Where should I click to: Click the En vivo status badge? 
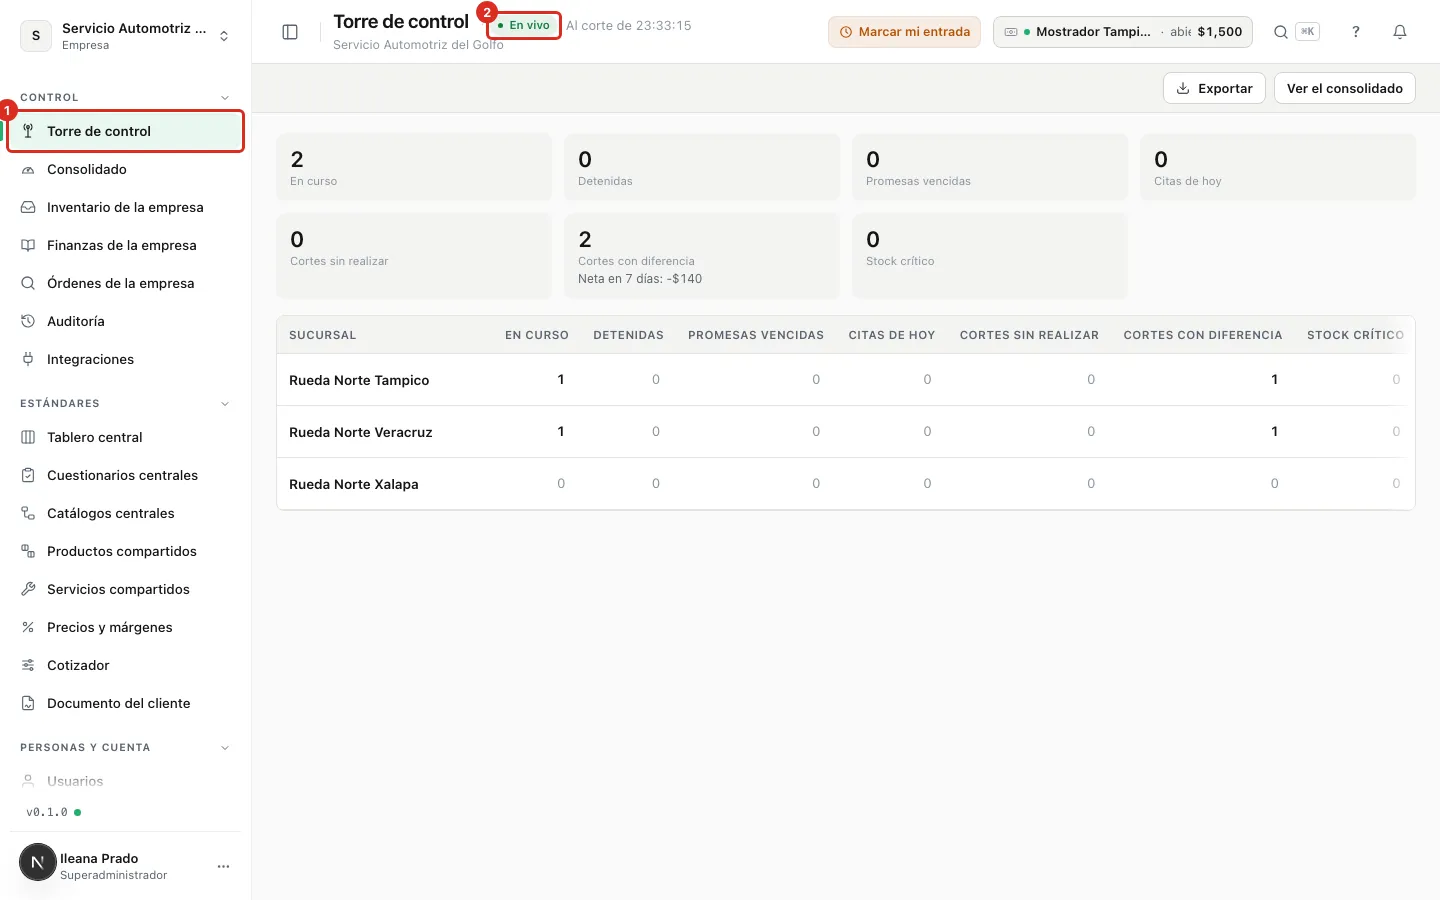(x=524, y=25)
